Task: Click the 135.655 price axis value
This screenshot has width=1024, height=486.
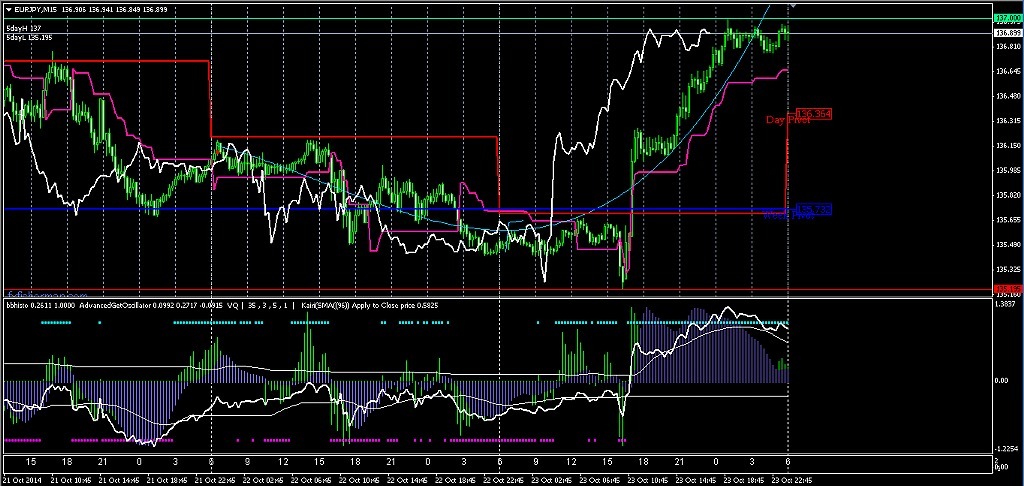Action: click(x=1006, y=219)
